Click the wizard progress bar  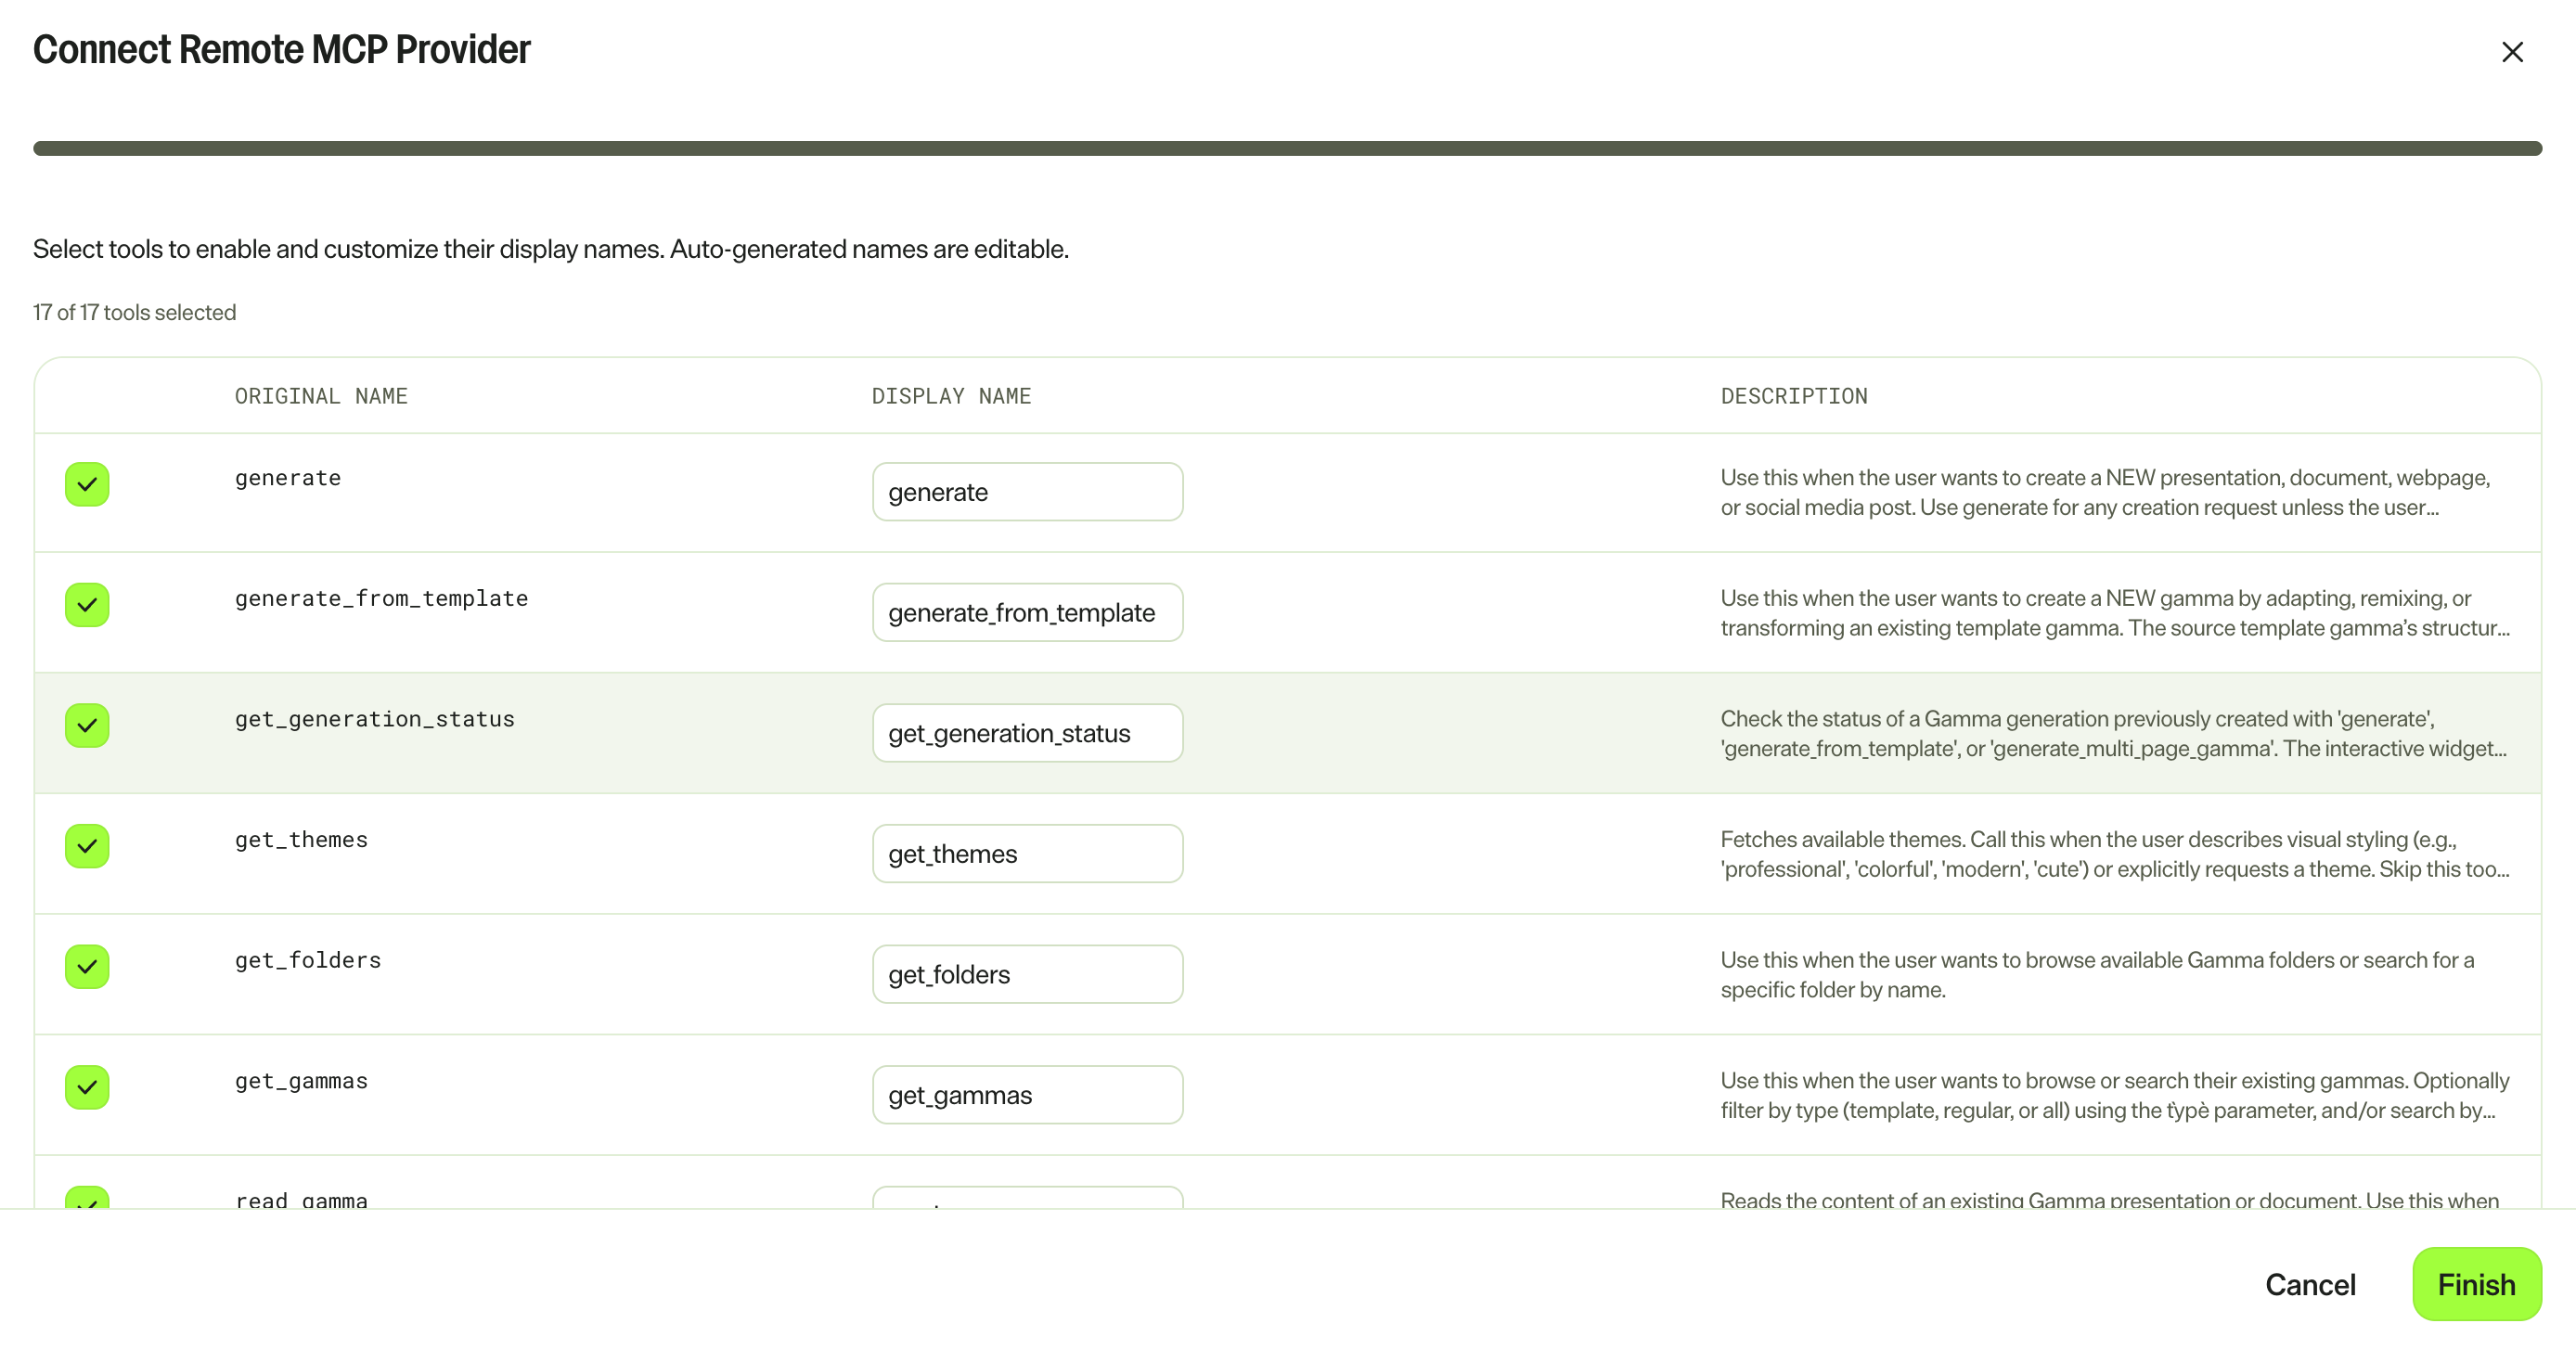click(x=1287, y=148)
